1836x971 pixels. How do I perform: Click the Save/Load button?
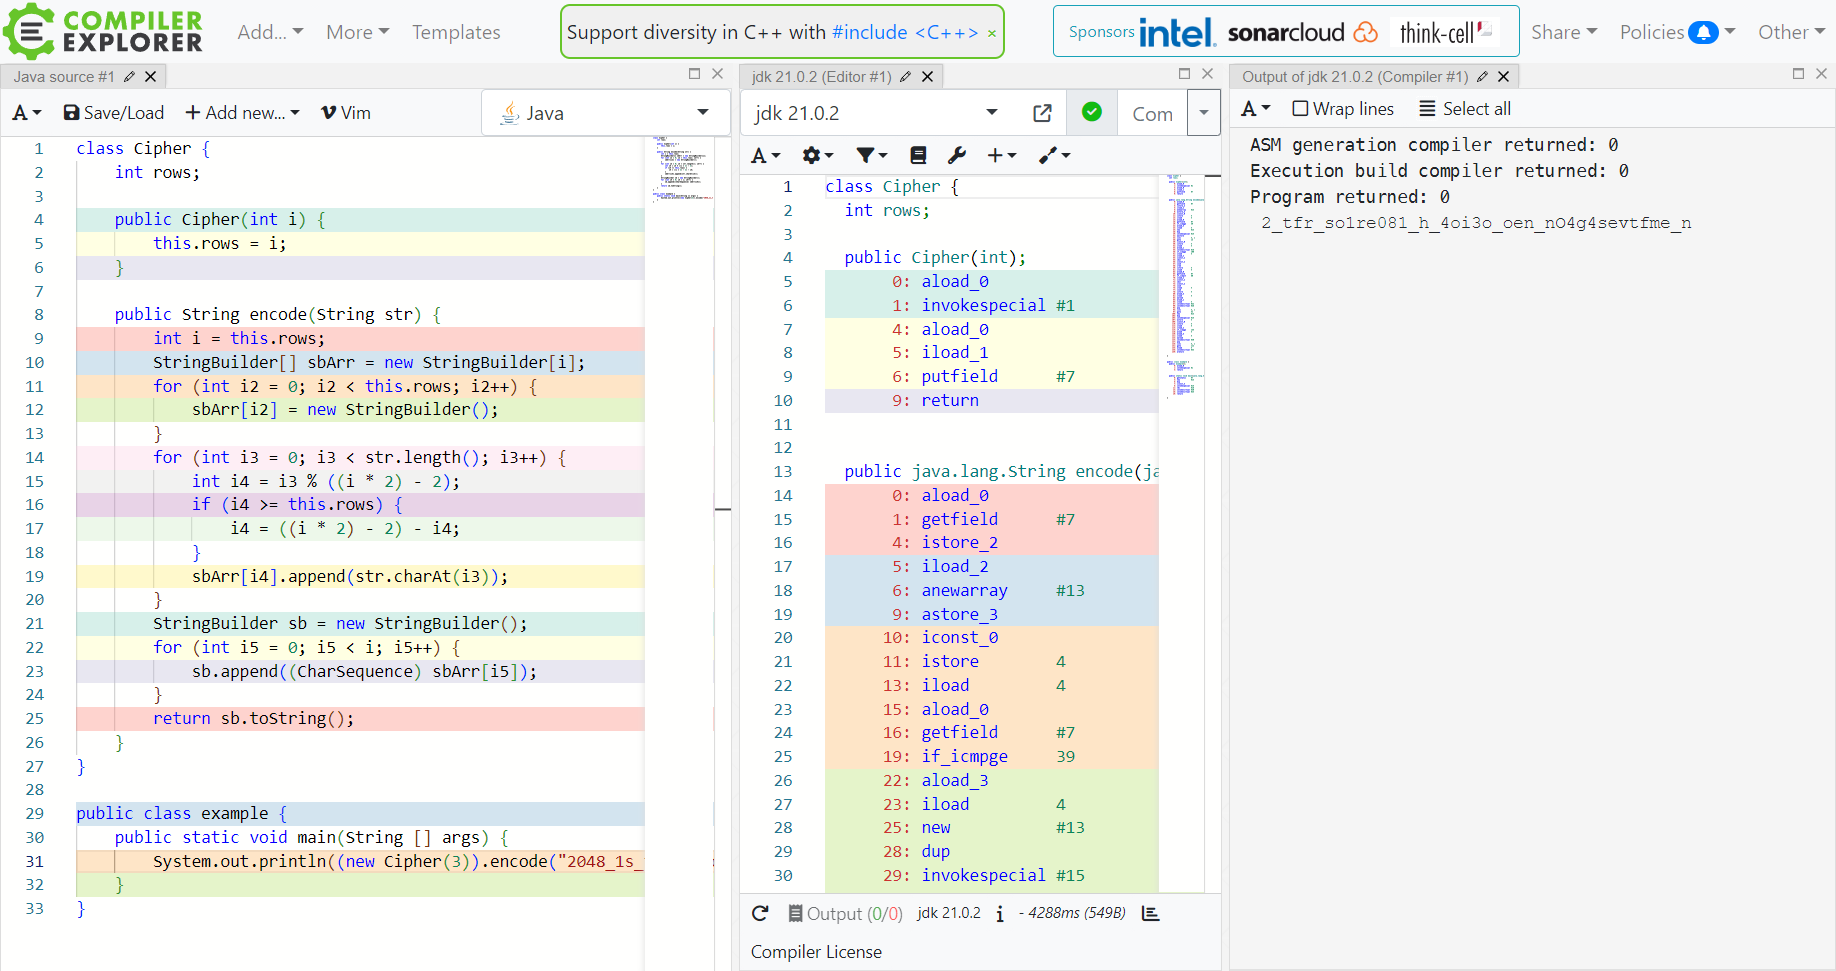point(114,113)
